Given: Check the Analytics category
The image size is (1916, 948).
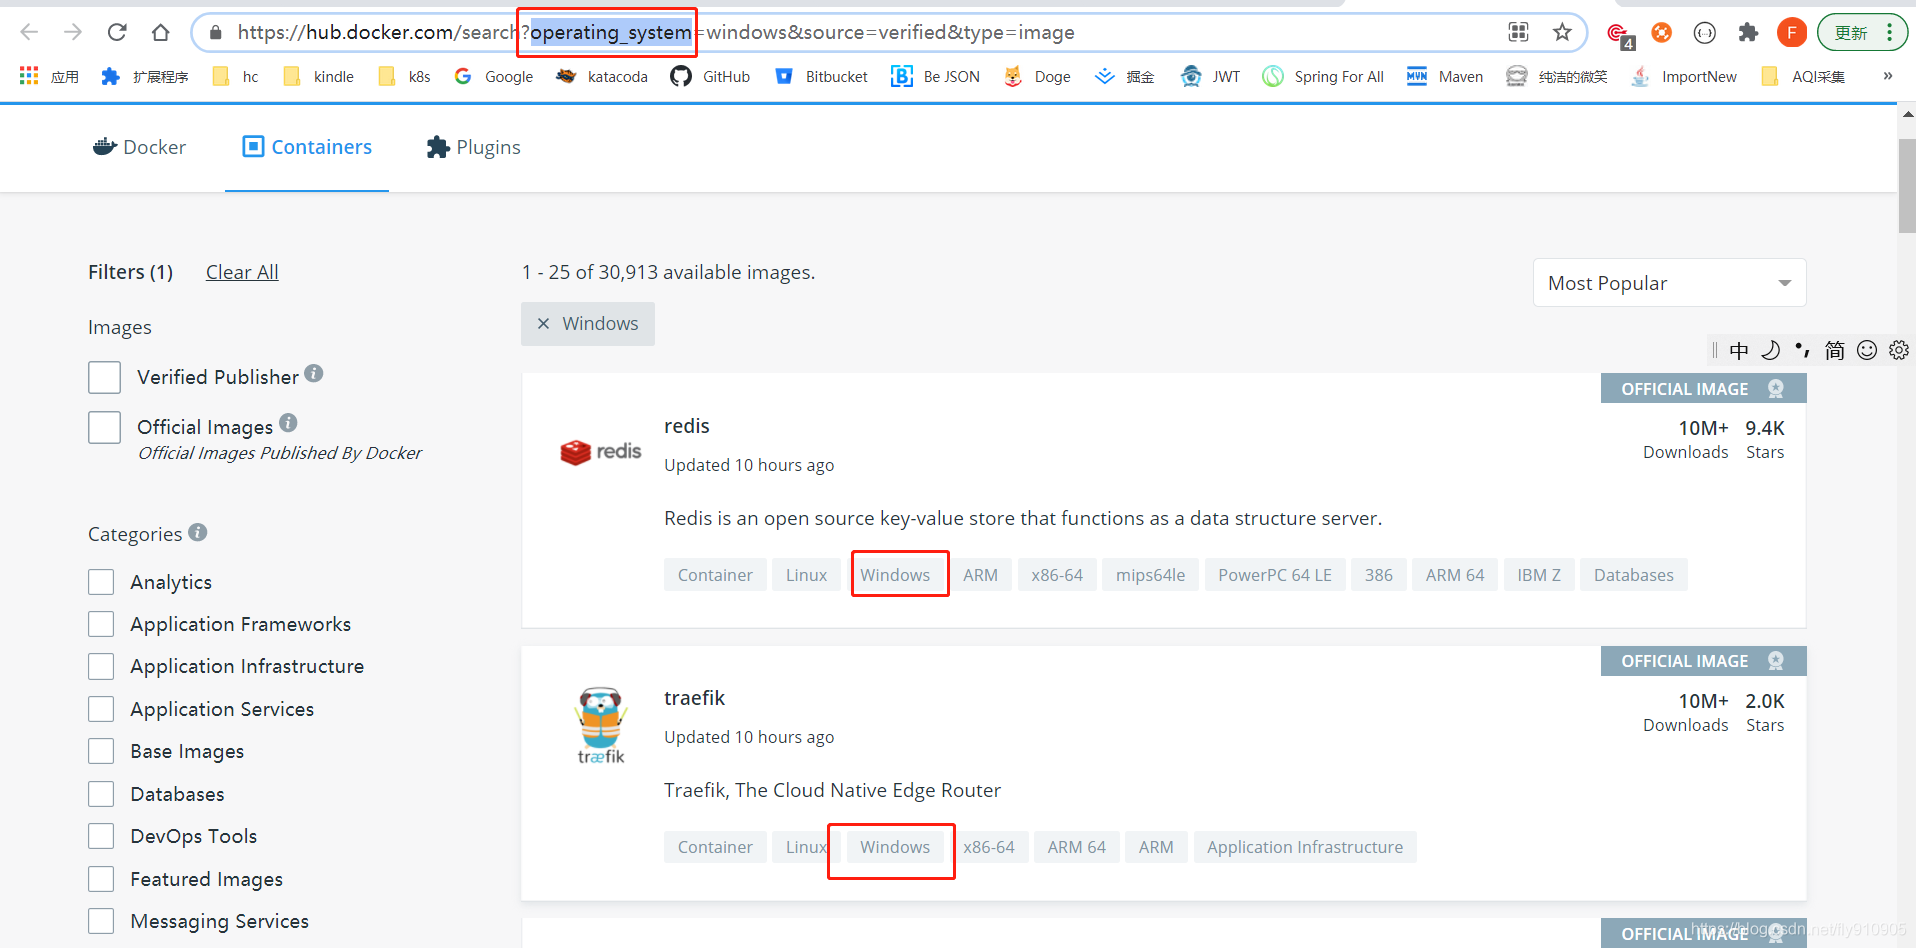Looking at the screenshot, I should 101,582.
